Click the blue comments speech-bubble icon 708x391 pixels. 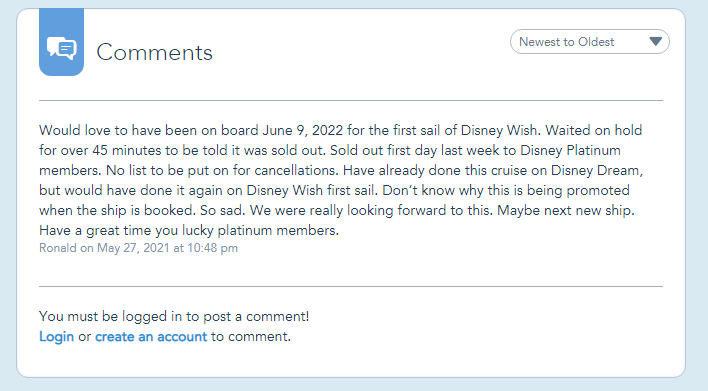[61, 47]
